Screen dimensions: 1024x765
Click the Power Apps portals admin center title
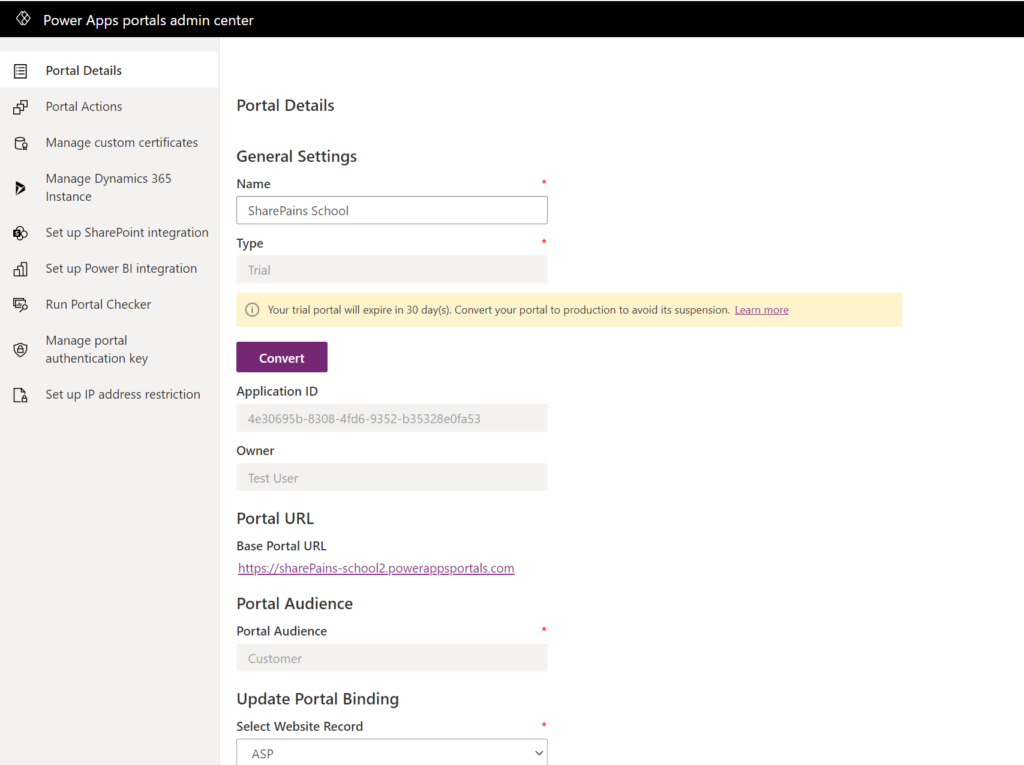pos(148,20)
